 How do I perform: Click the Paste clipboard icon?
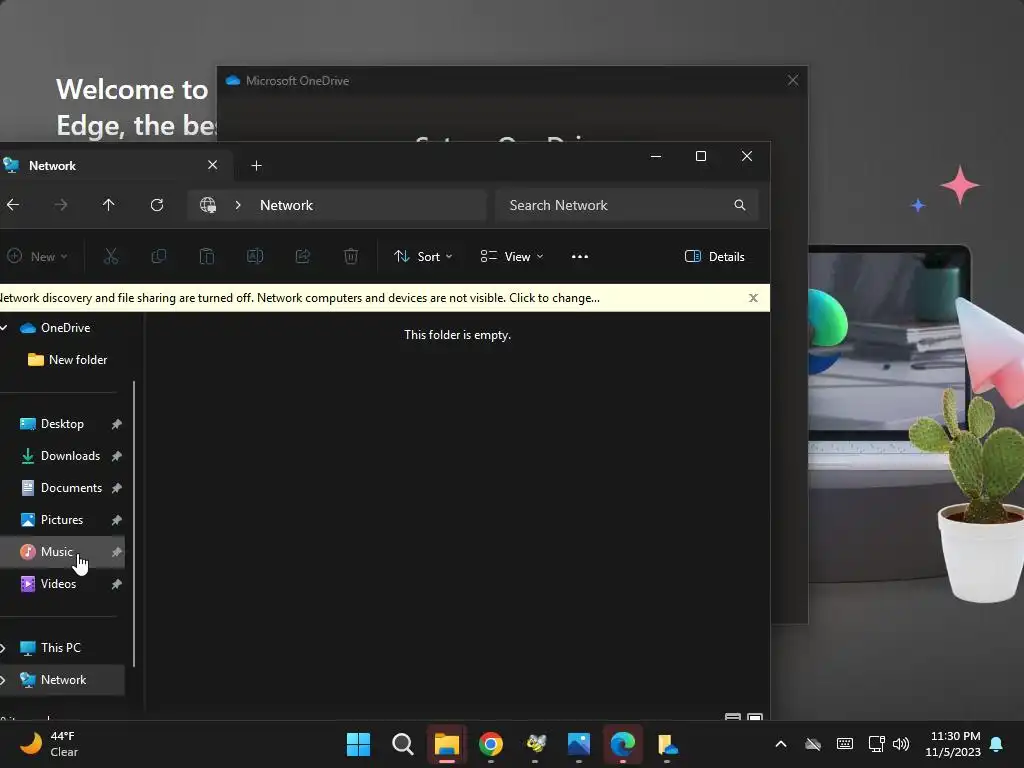[206, 257]
